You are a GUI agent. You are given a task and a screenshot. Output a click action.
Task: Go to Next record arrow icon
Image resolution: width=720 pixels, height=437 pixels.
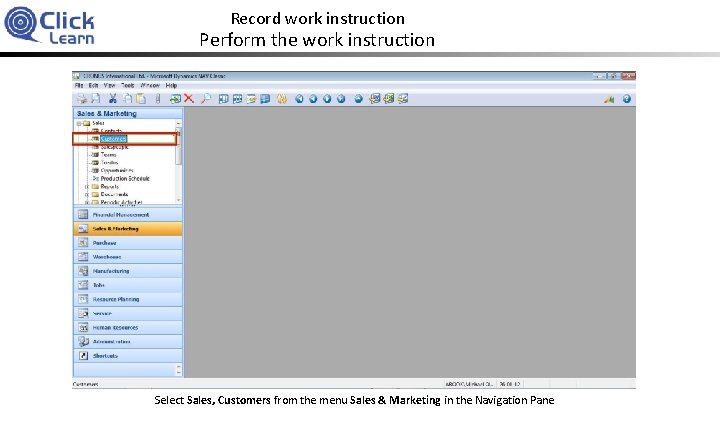pyautogui.click(x=327, y=99)
